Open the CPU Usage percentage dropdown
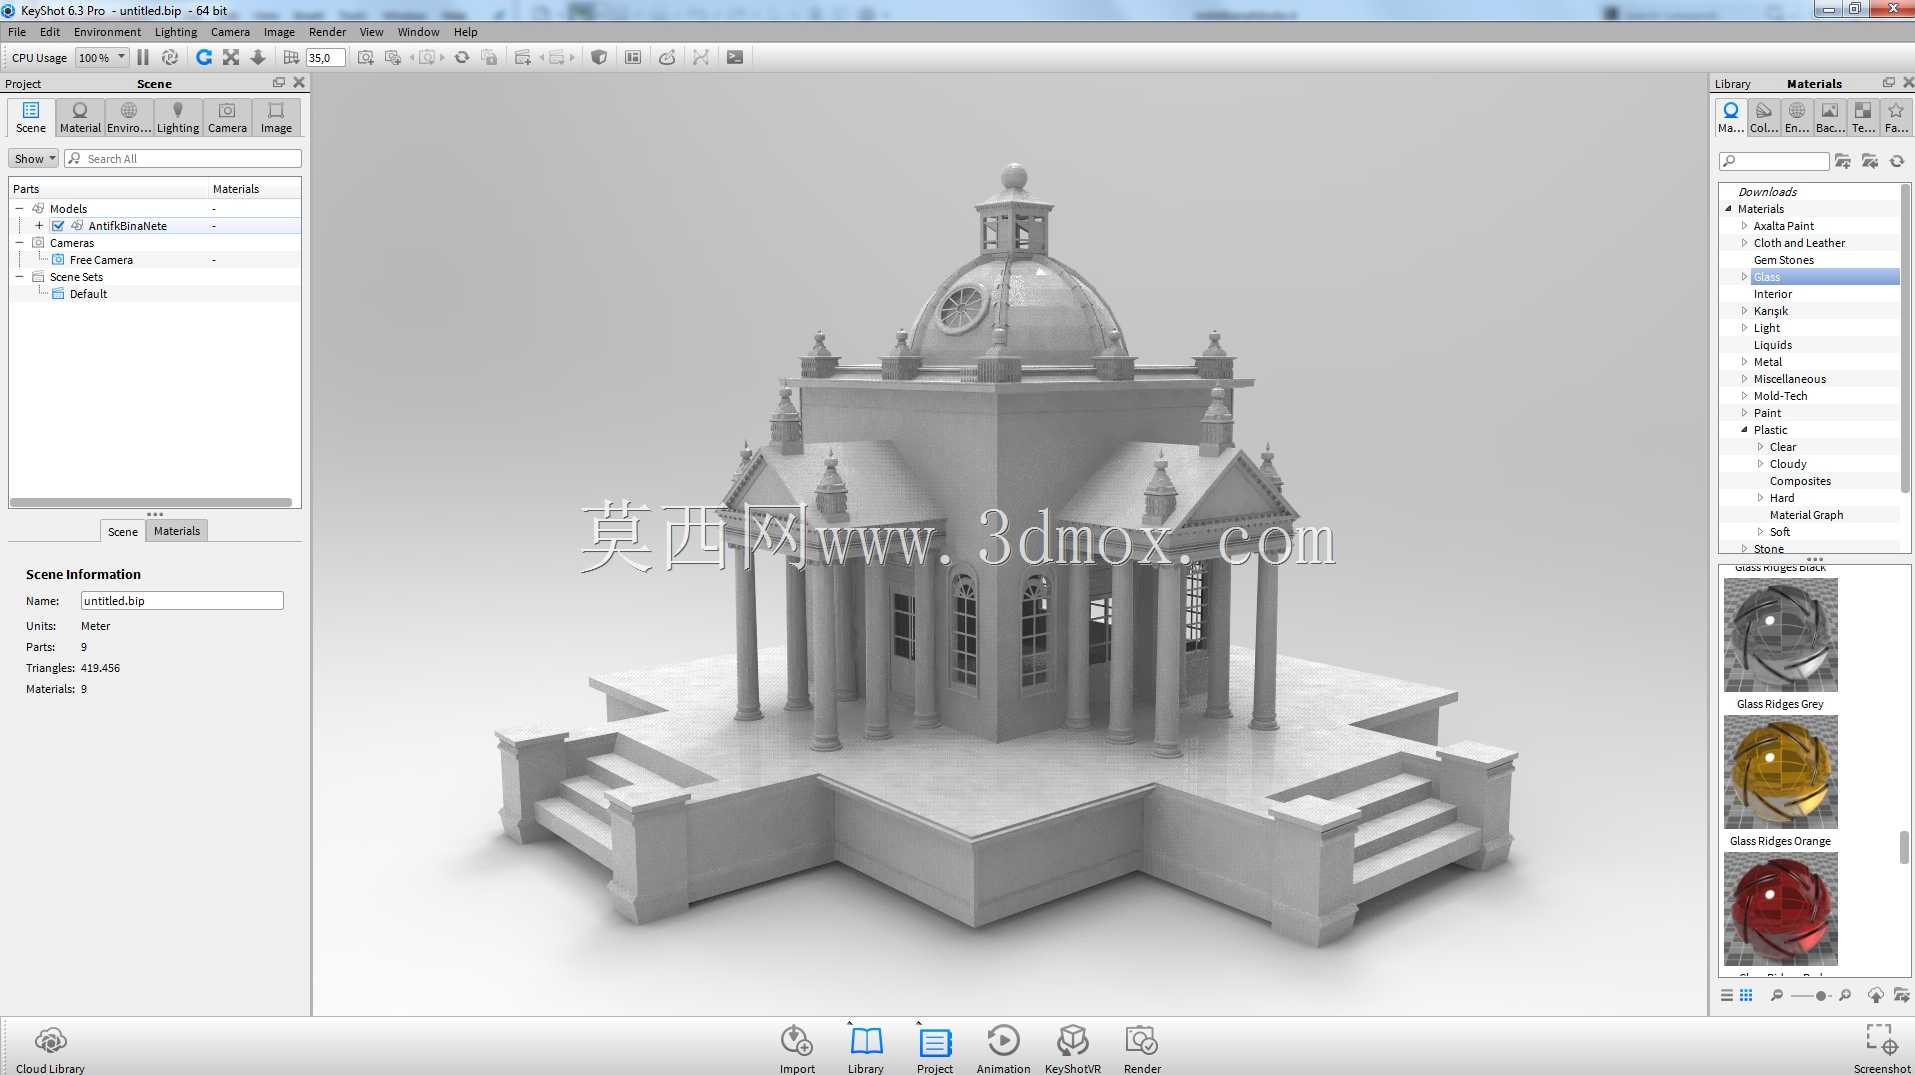The width and height of the screenshot is (1915, 1075). (x=103, y=58)
